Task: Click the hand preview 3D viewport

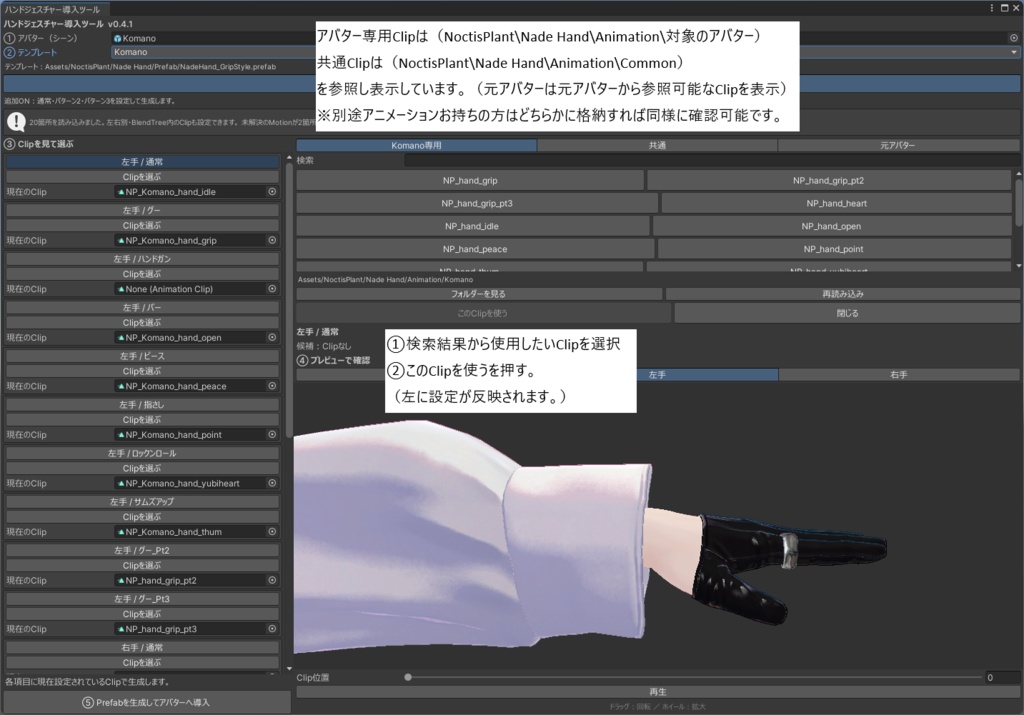Action: [658, 526]
